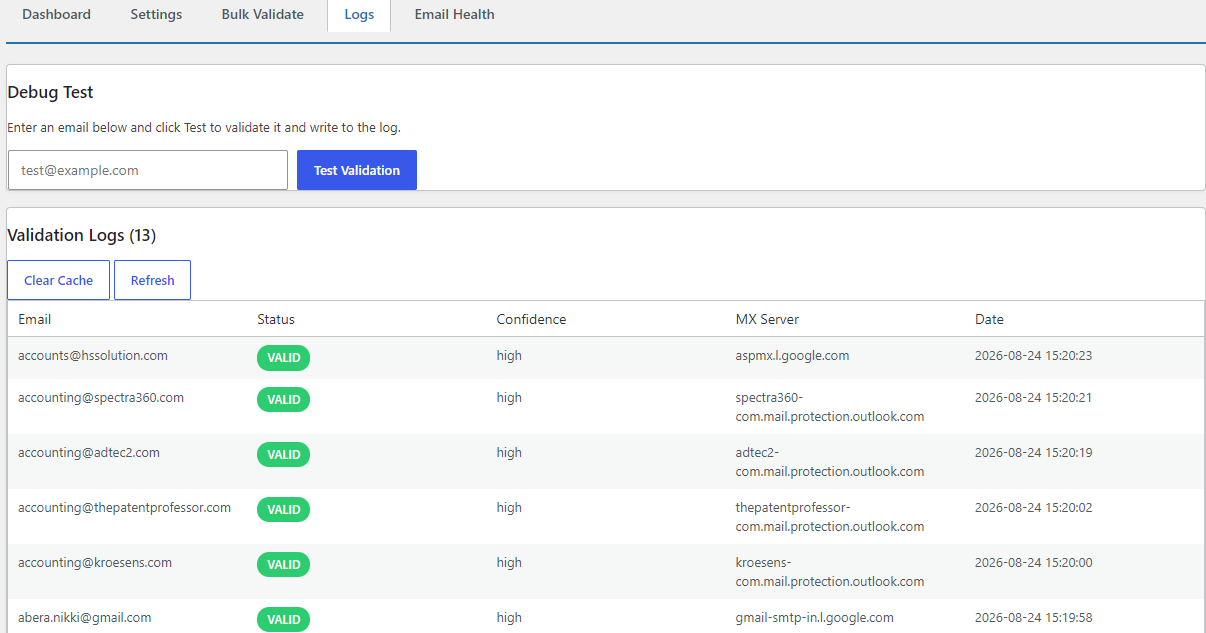
Task: Click date 2026-08-24 15:19:58
Action: click(x=1033, y=617)
